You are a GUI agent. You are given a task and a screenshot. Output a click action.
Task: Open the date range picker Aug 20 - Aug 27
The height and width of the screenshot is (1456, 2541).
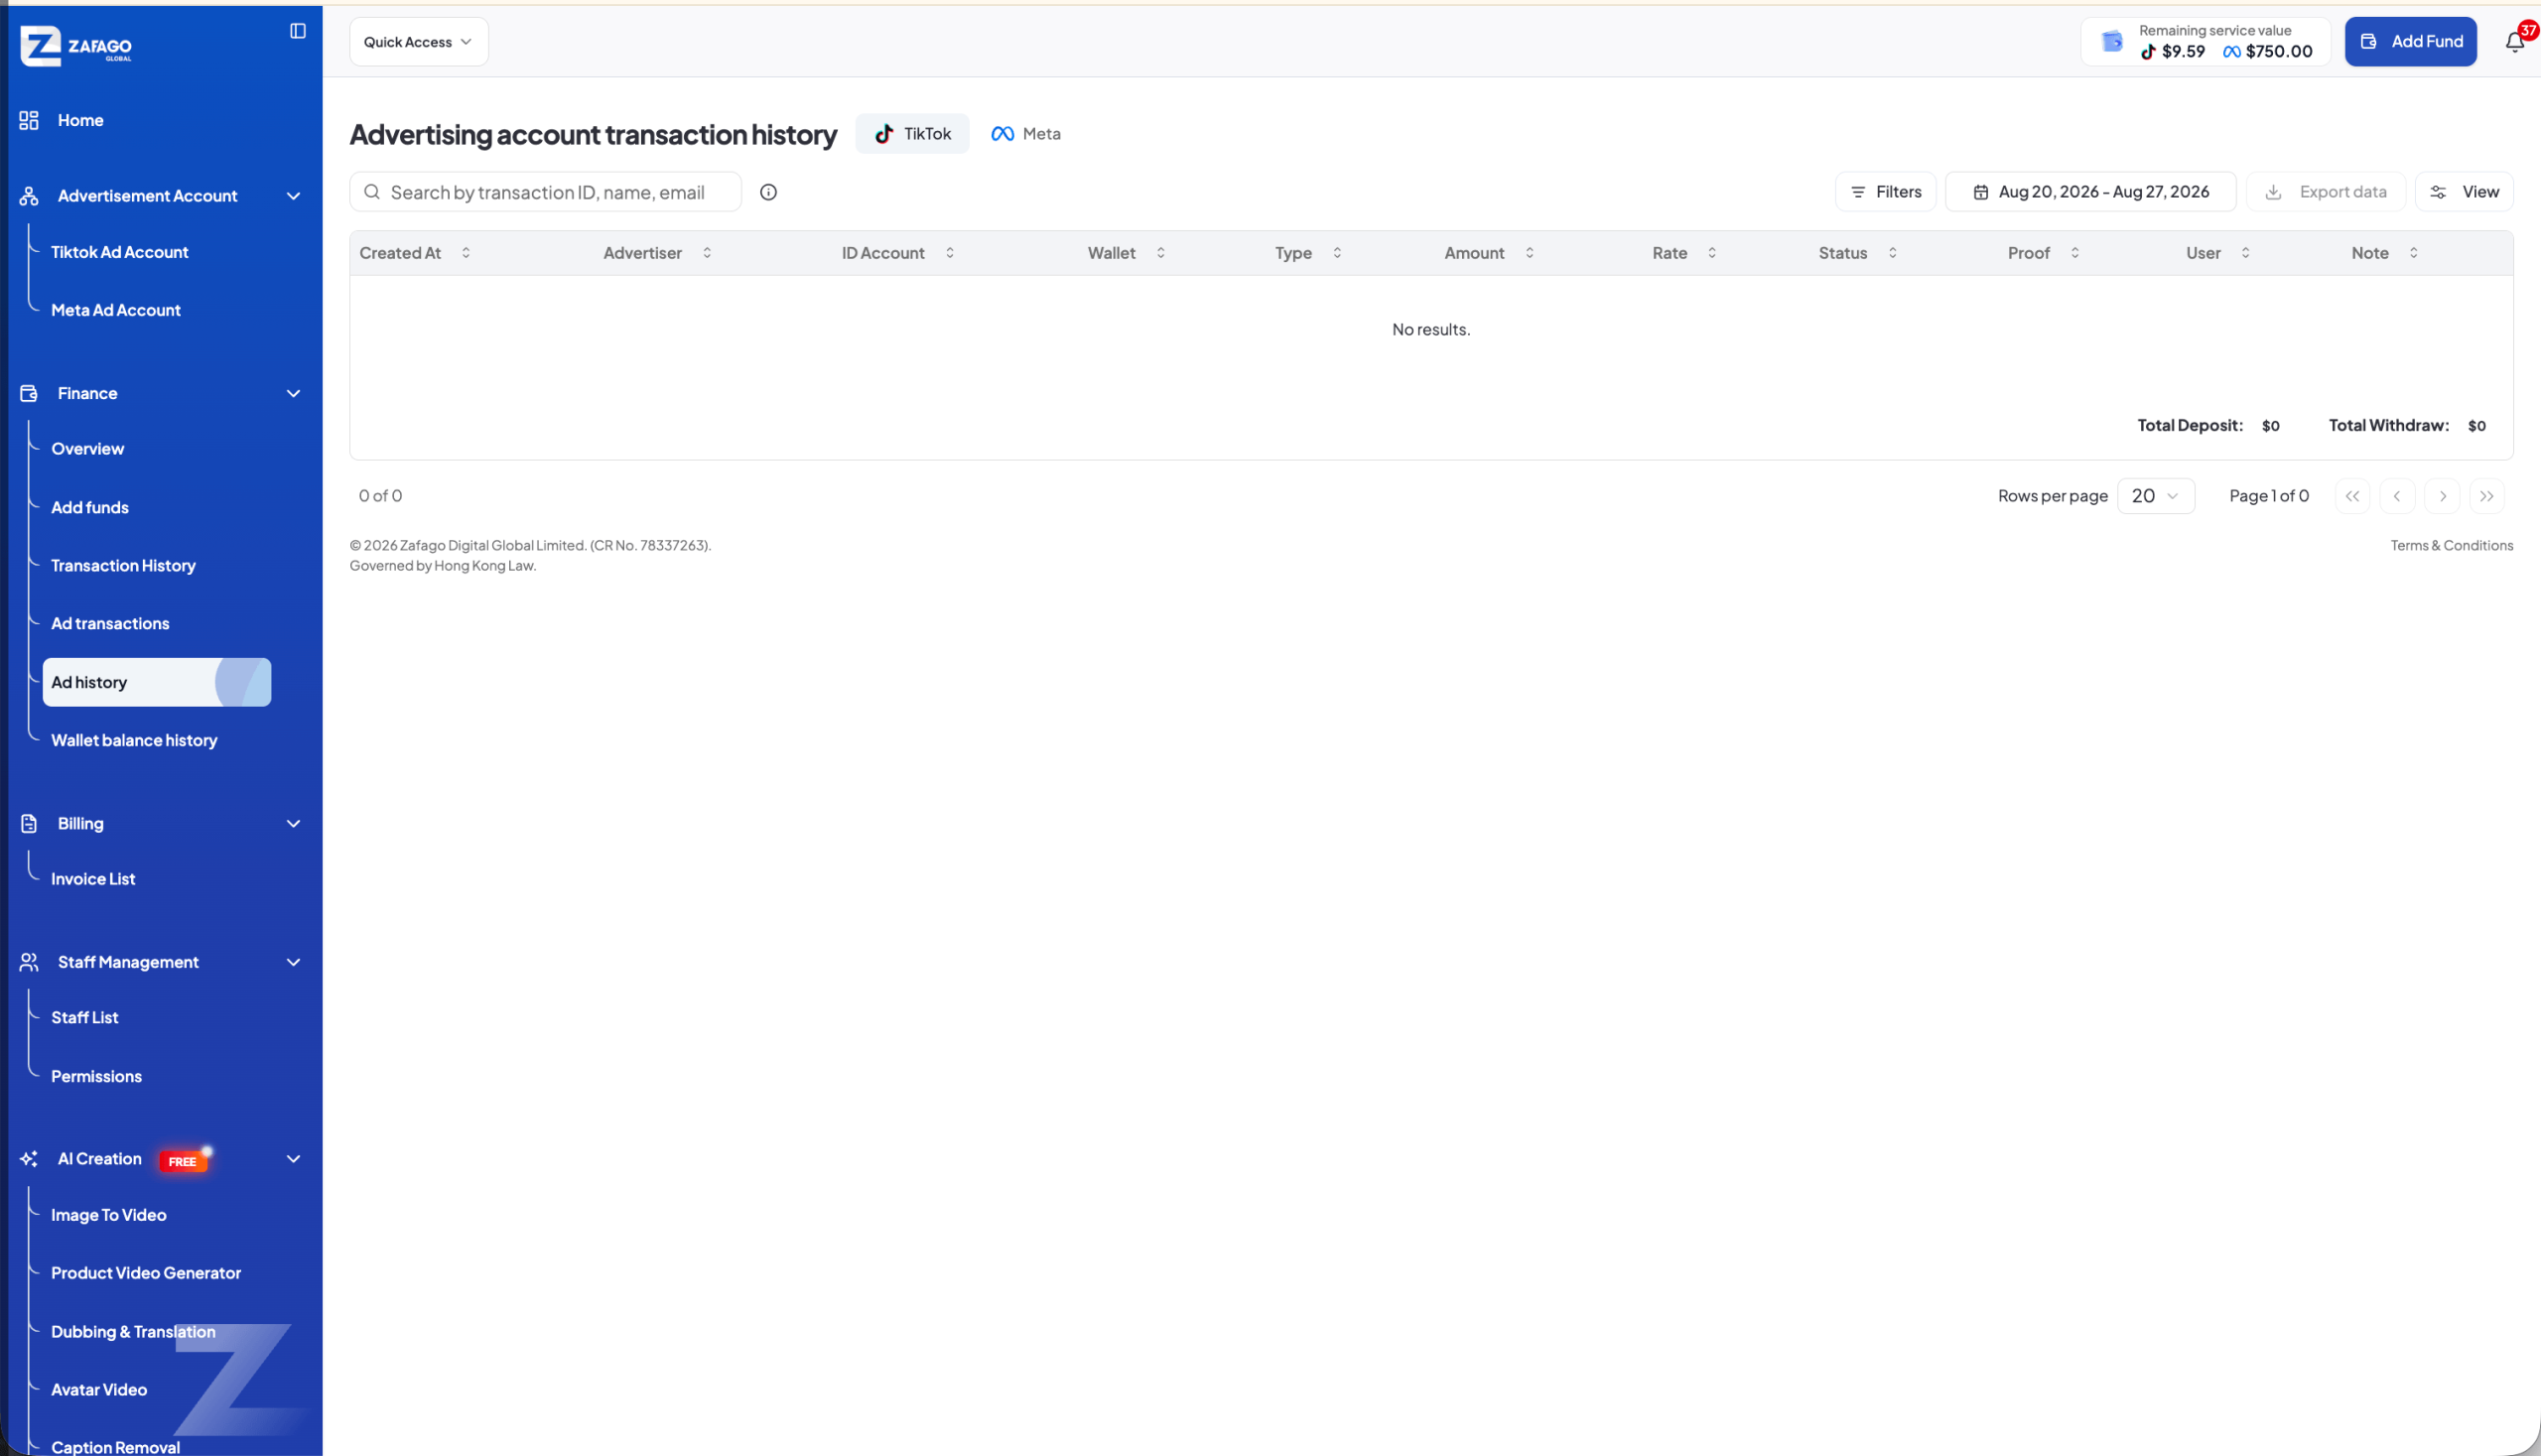point(2091,192)
